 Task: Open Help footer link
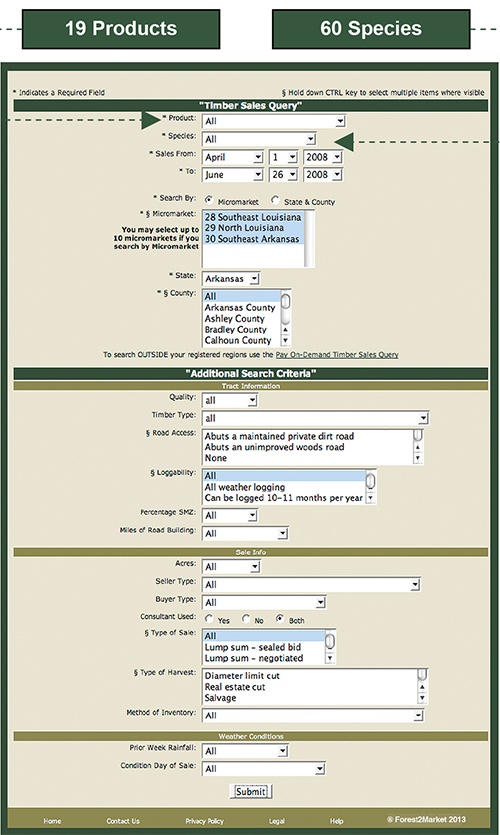(x=337, y=821)
